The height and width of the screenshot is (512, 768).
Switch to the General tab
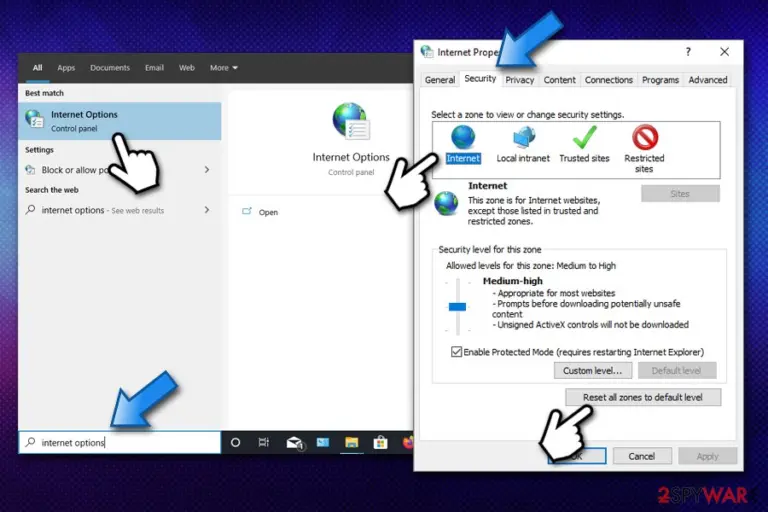click(x=440, y=80)
